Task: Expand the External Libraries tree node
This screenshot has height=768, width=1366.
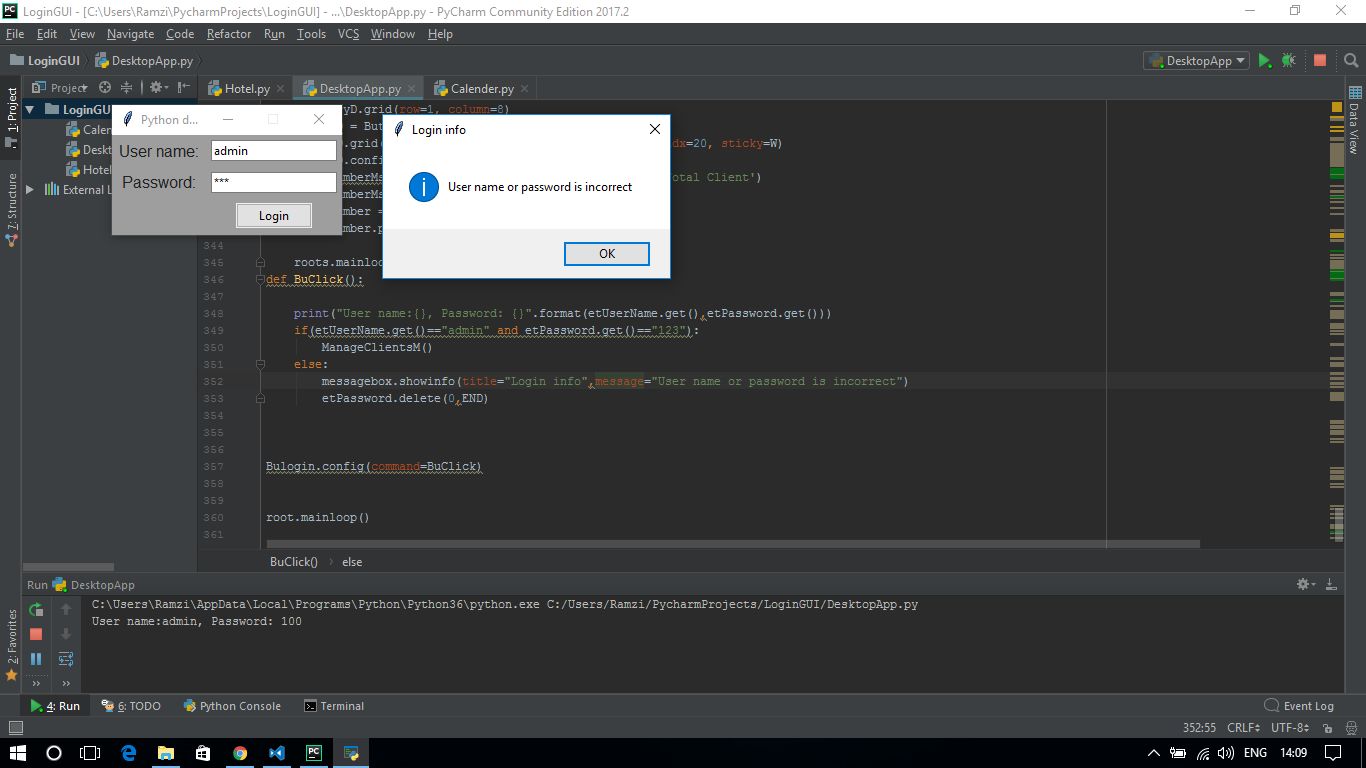Action: [30, 190]
